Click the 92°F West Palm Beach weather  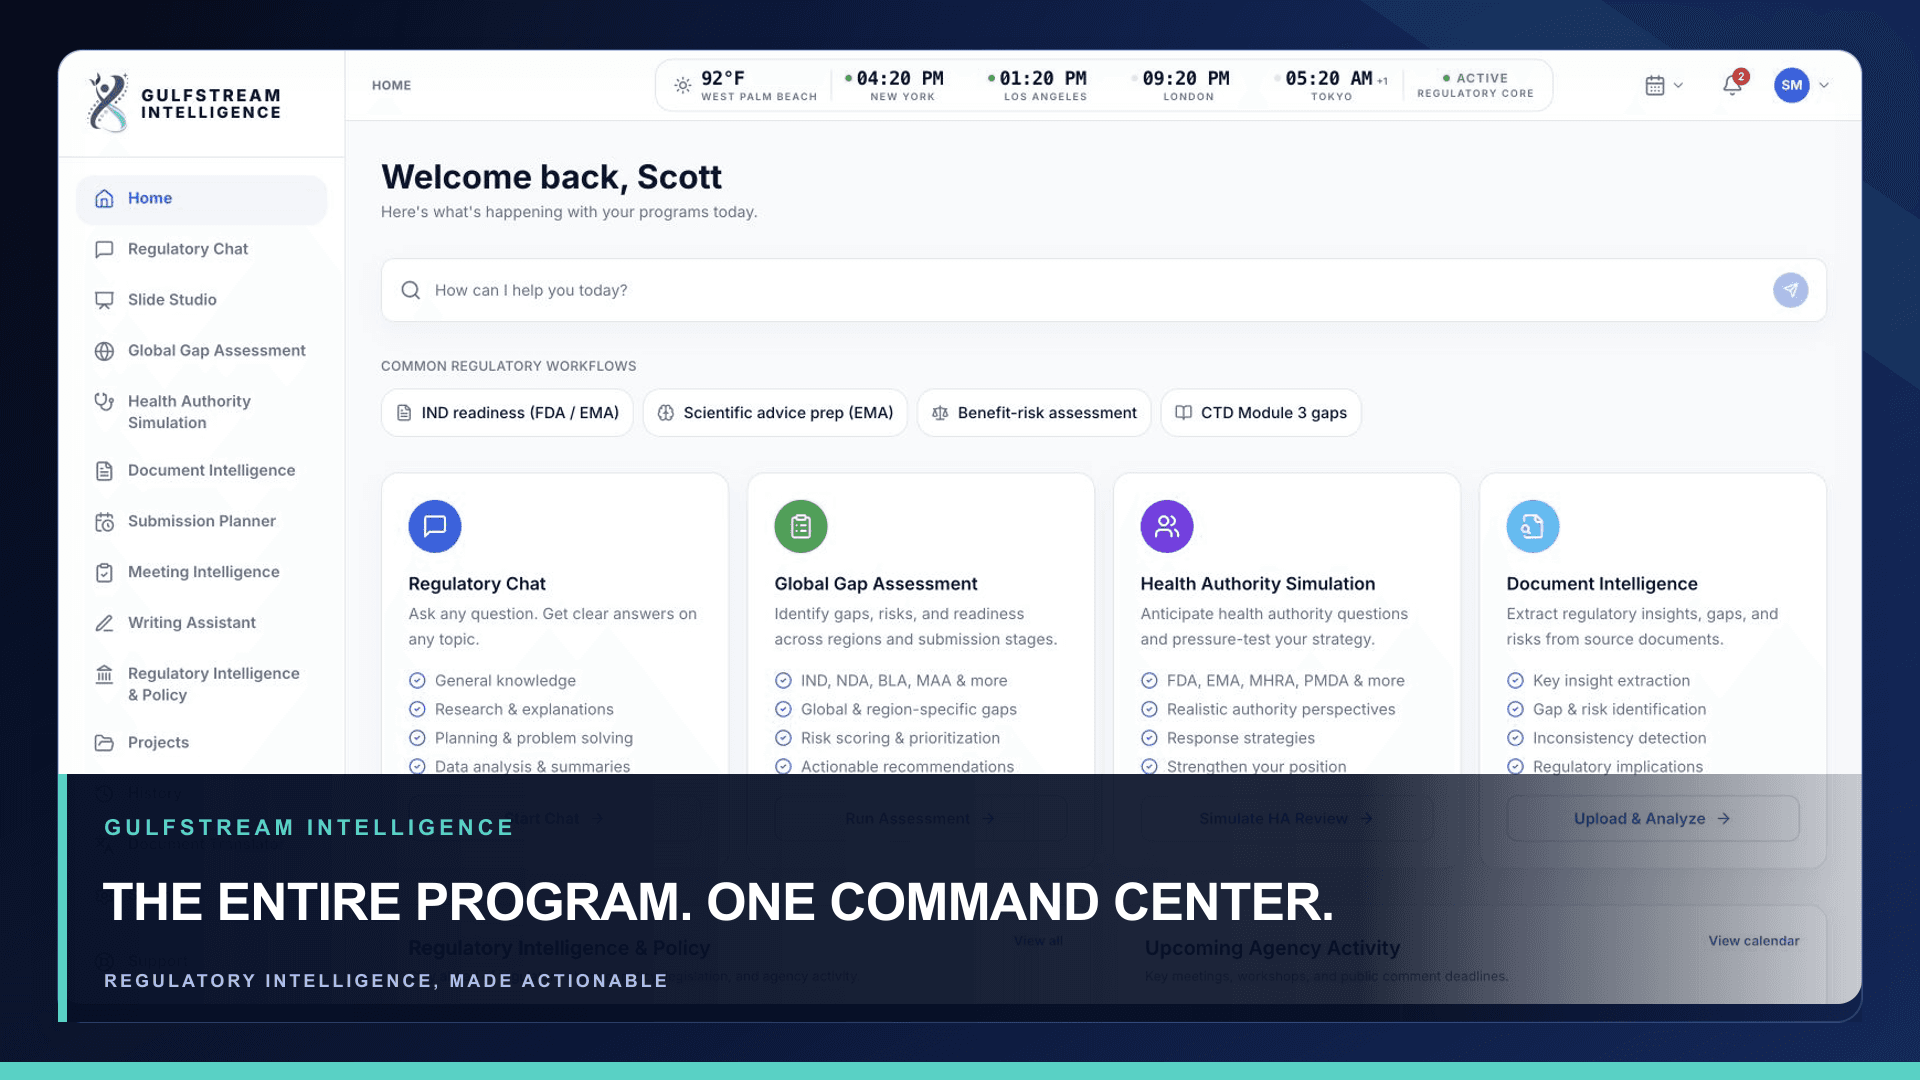[745, 86]
